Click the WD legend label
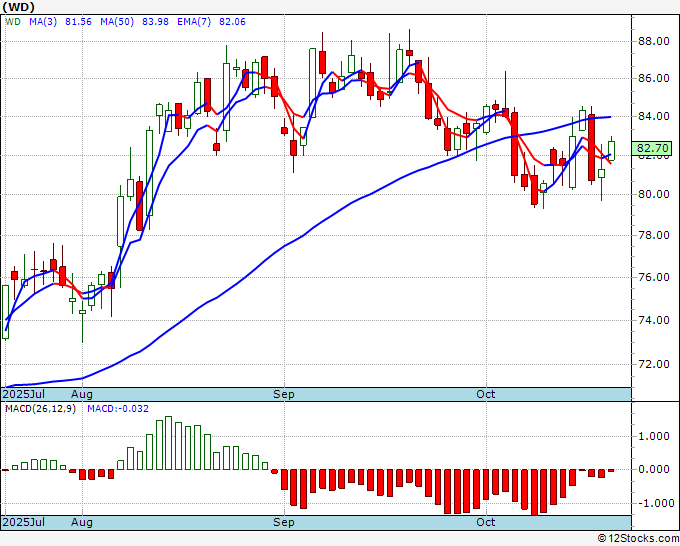Viewport: 680px width, 546px height. pos(13,22)
